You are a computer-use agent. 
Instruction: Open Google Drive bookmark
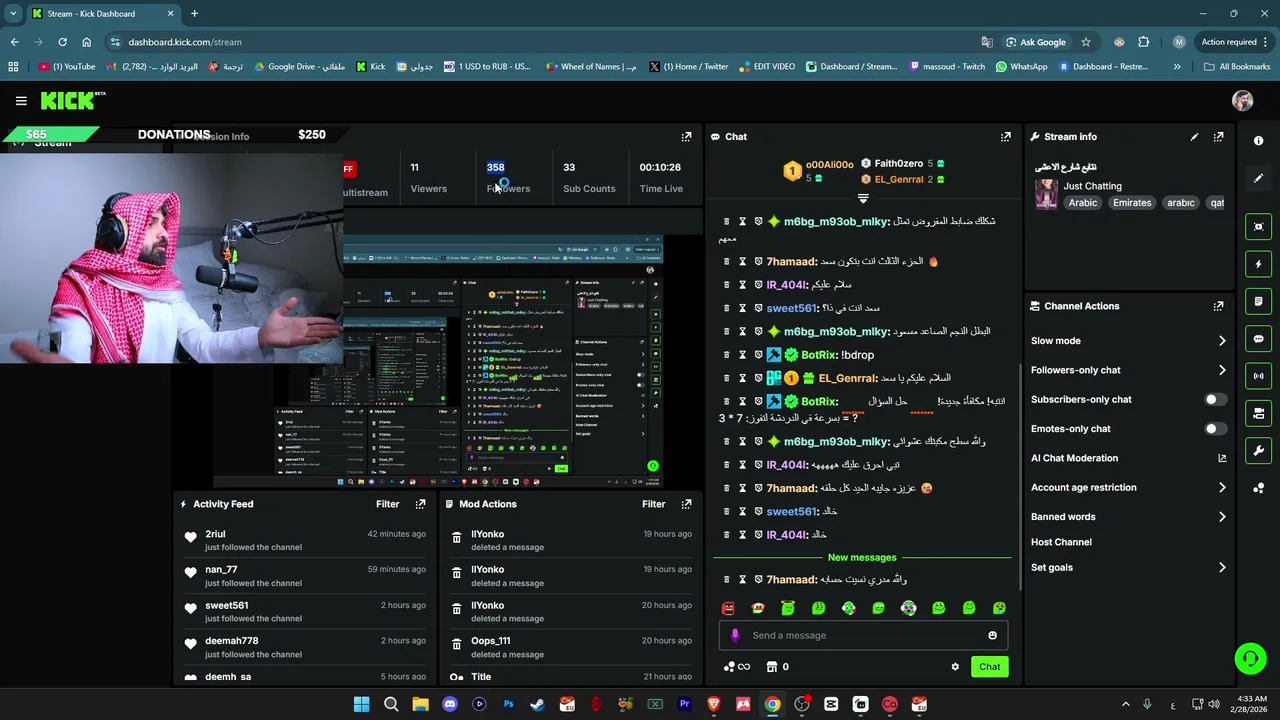(300, 67)
